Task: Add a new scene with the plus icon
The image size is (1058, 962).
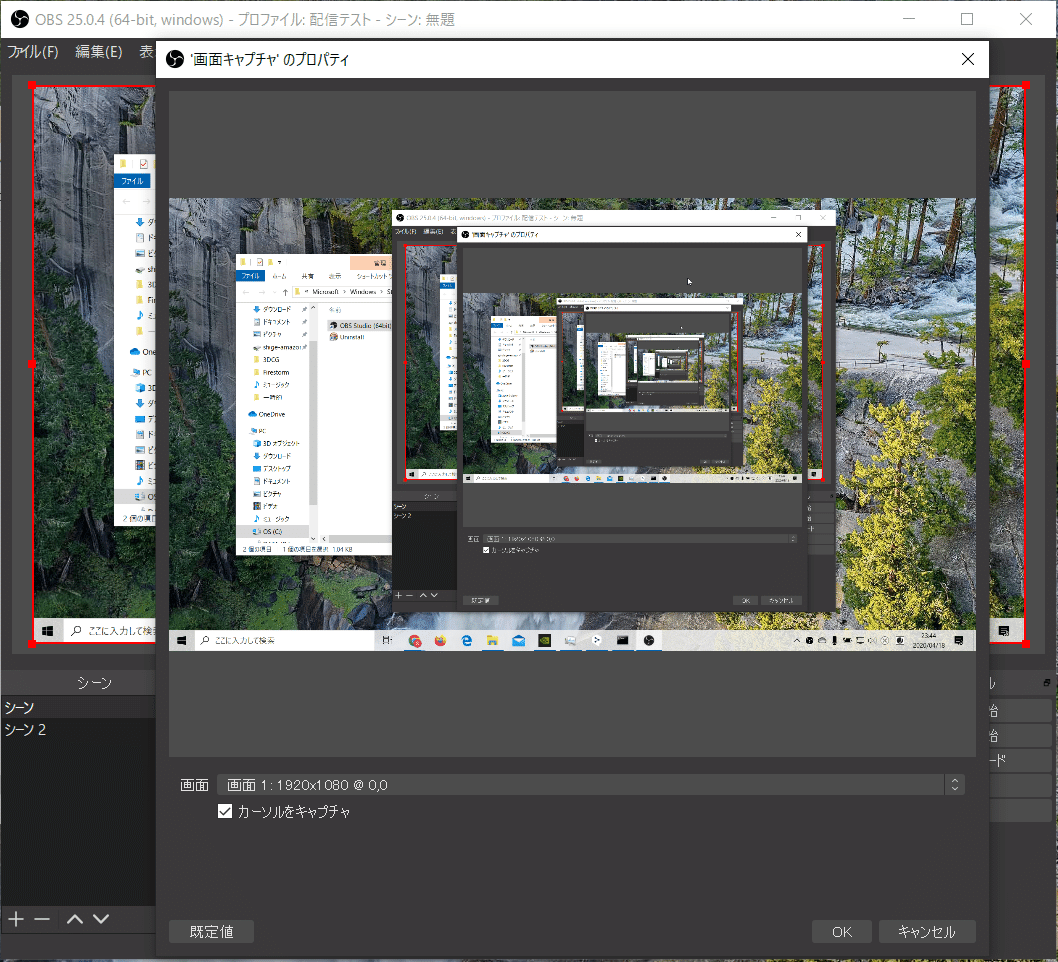Action: (x=16, y=919)
